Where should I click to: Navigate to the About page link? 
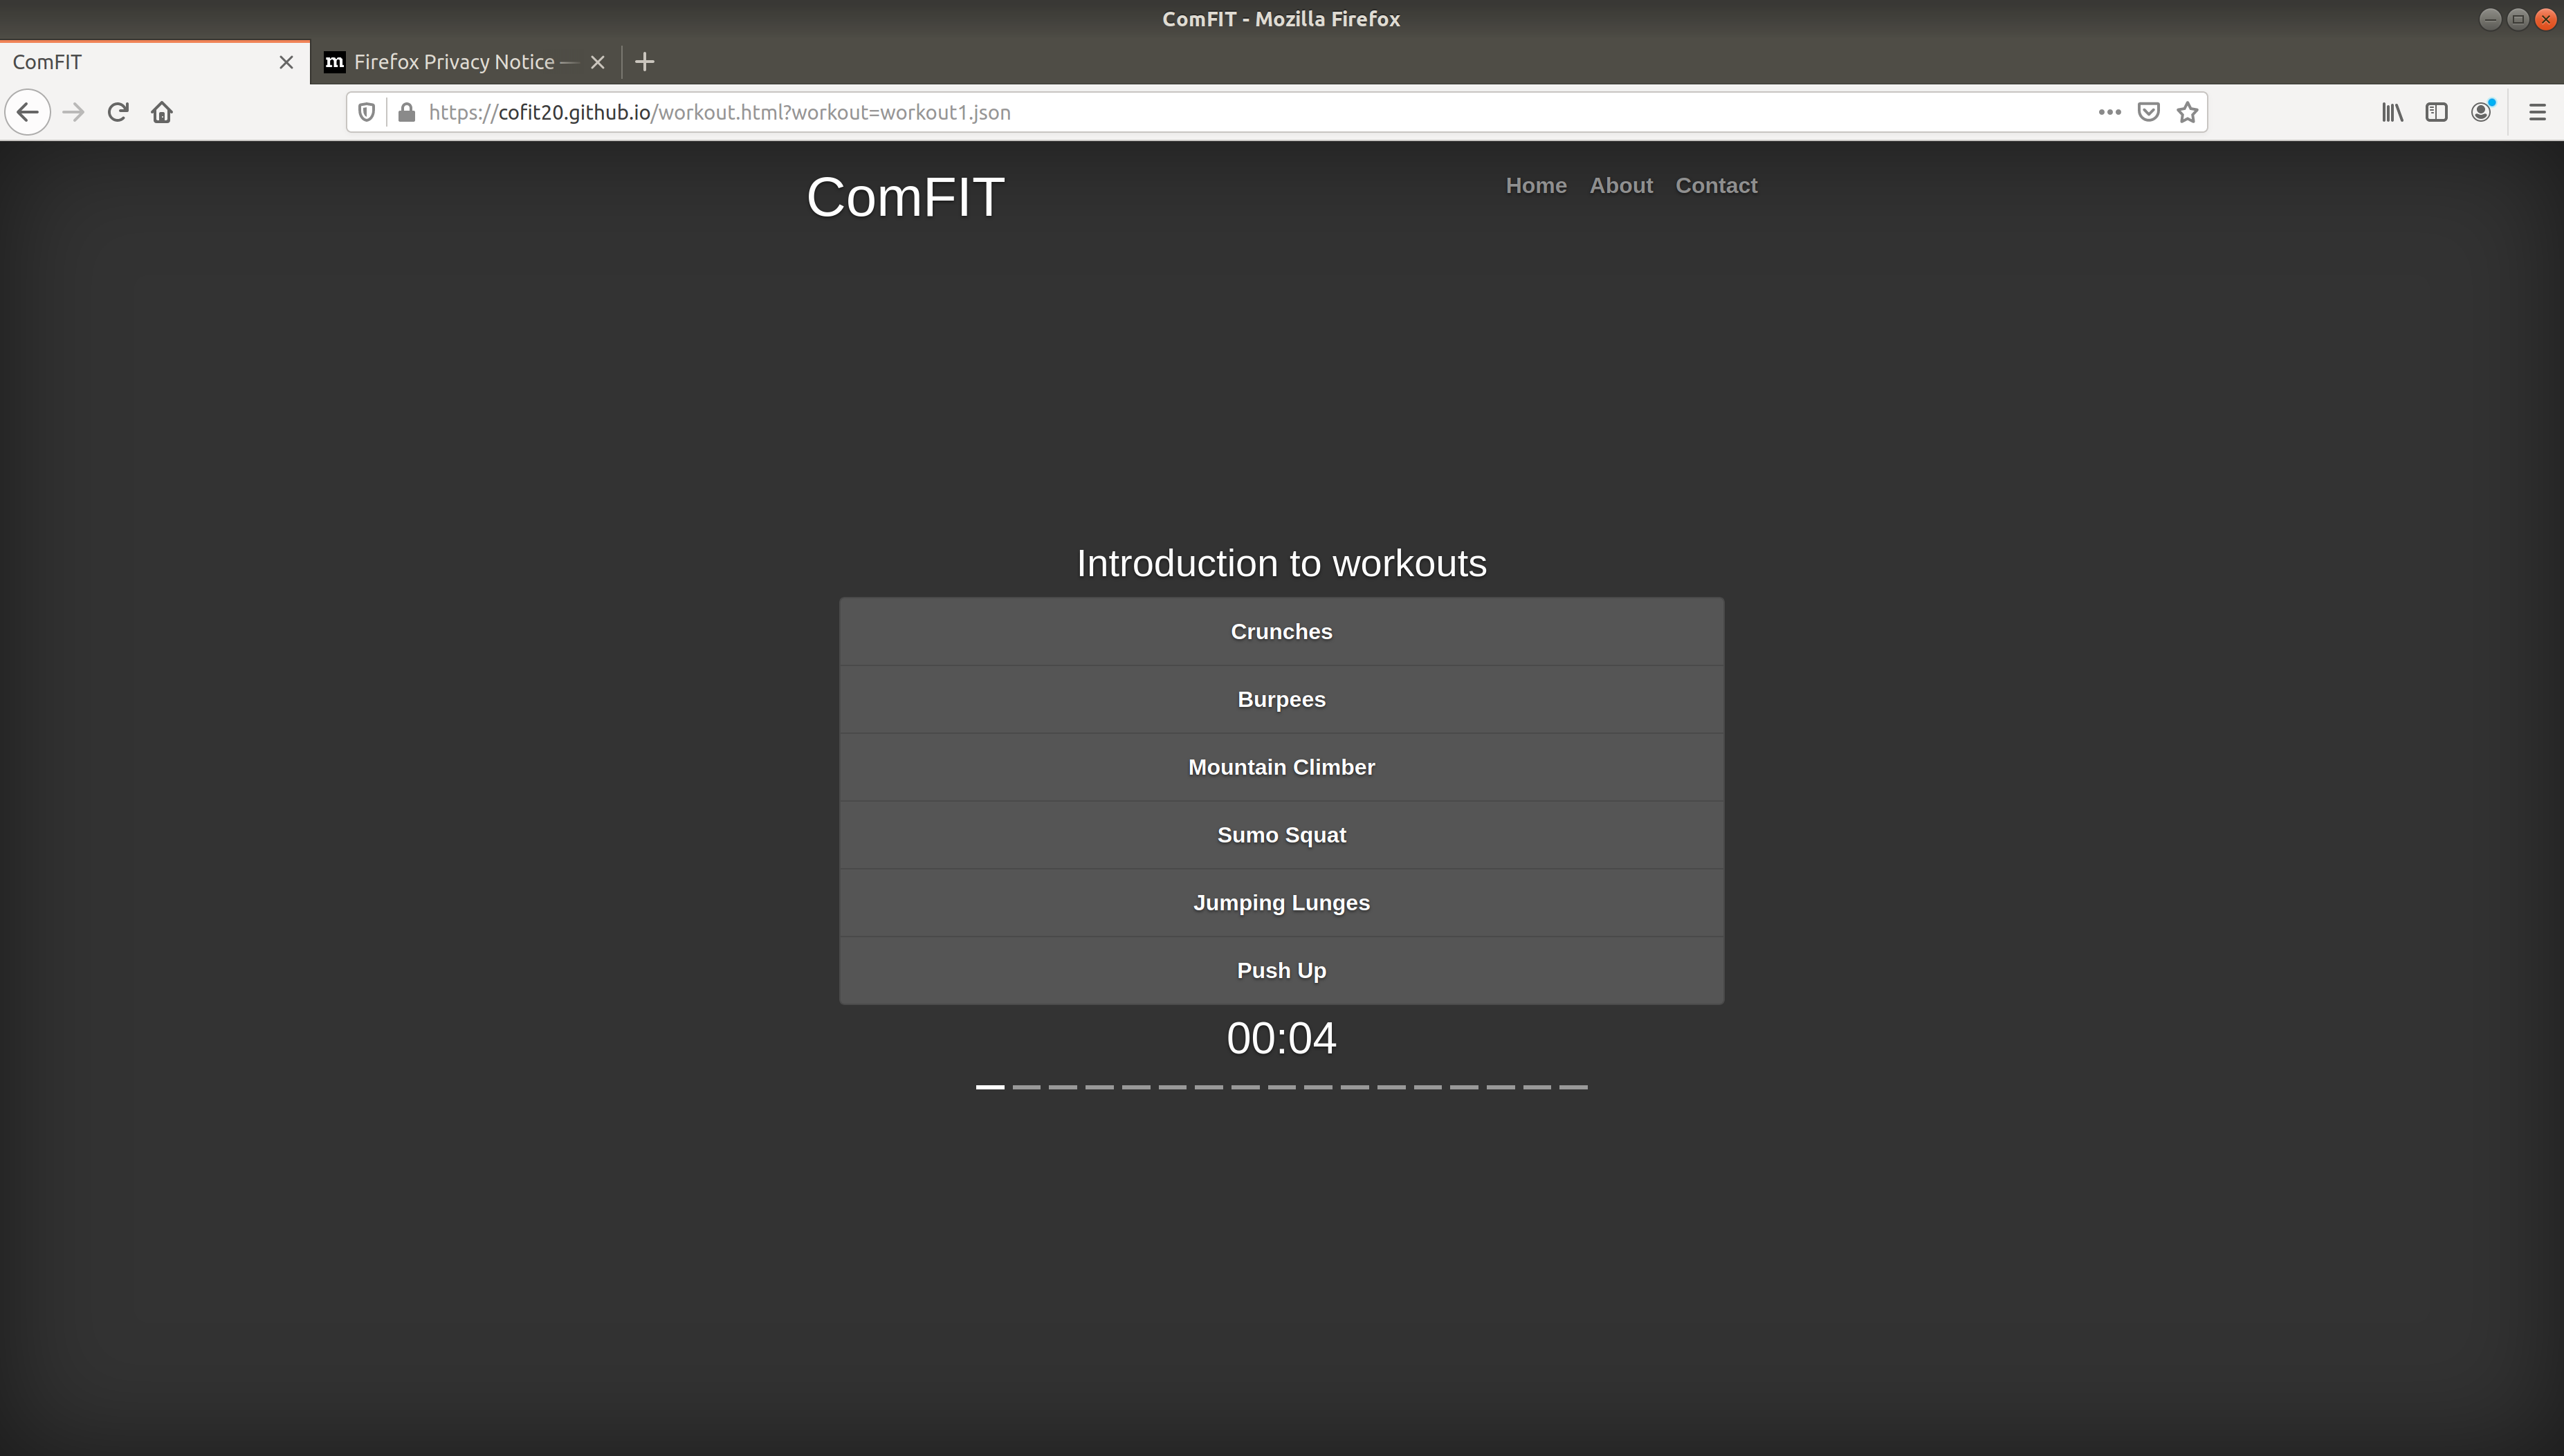pyautogui.click(x=1621, y=185)
